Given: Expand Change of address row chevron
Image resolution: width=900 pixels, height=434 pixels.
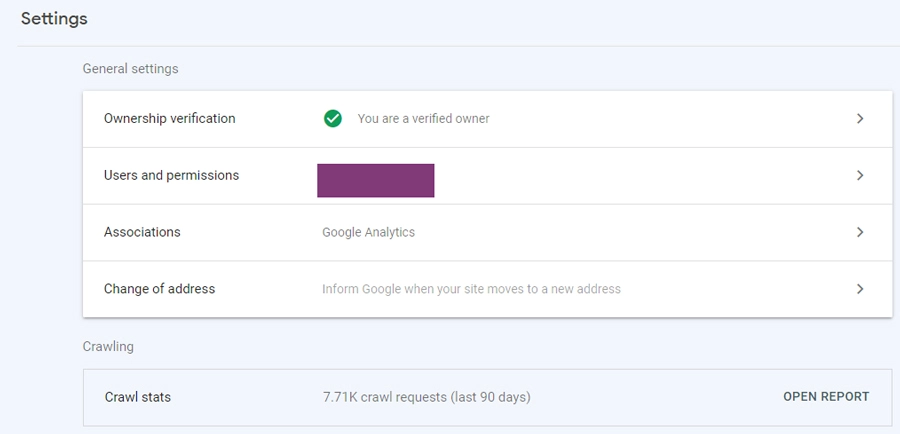Looking at the screenshot, I should point(860,289).
